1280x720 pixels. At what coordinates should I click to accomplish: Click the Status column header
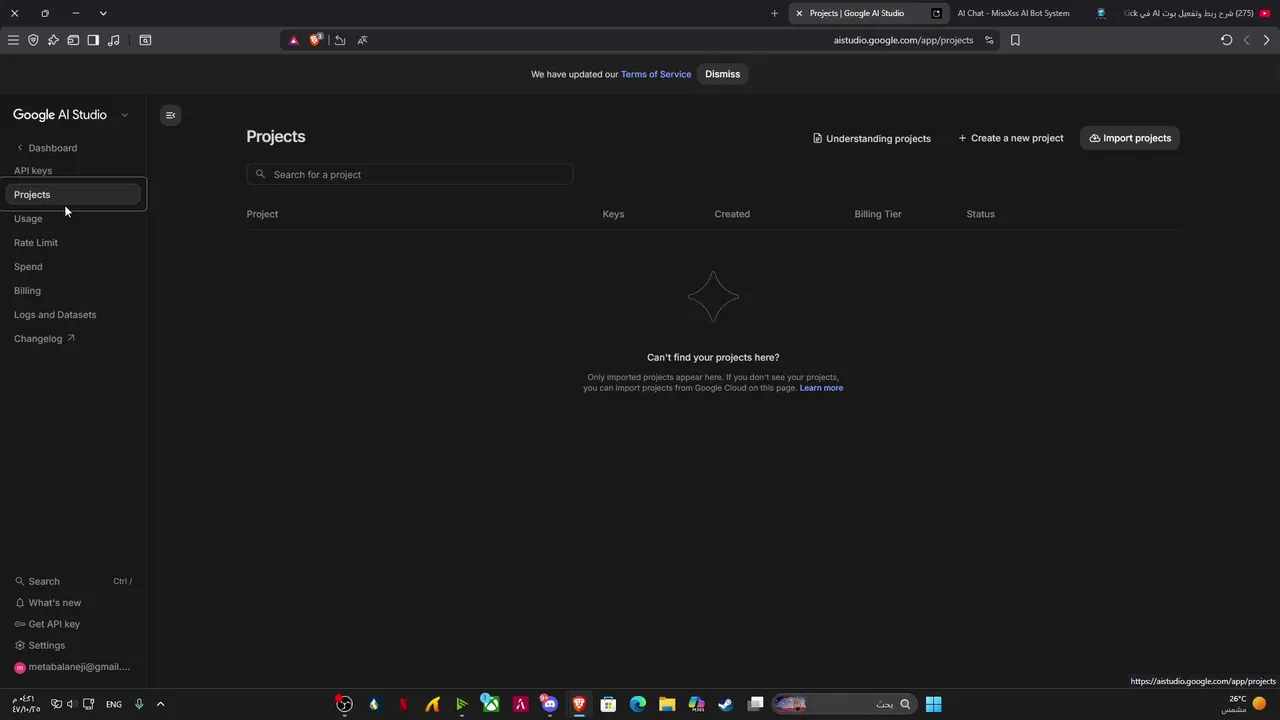point(980,214)
